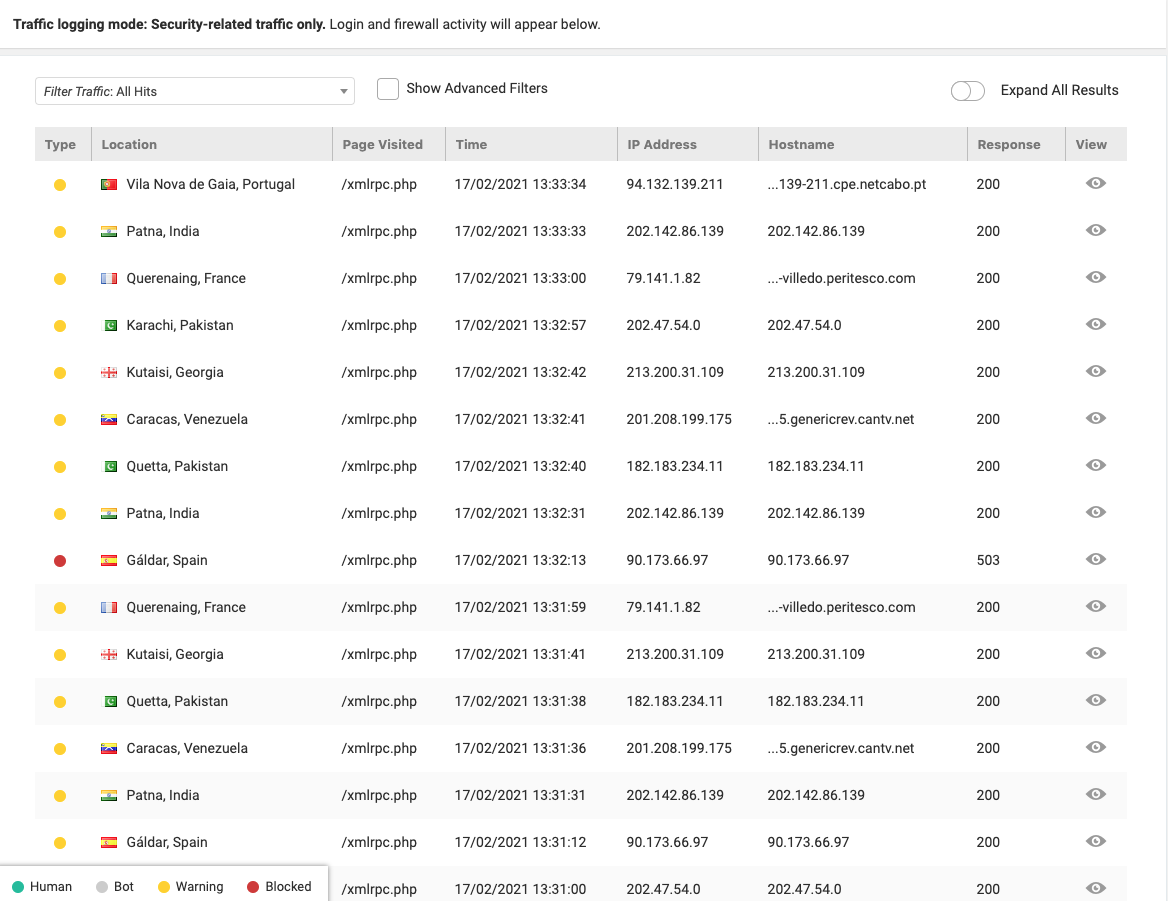This screenshot has width=1168, height=901.
Task: Click the India flag on the 13:33:33 row
Action: pos(109,231)
